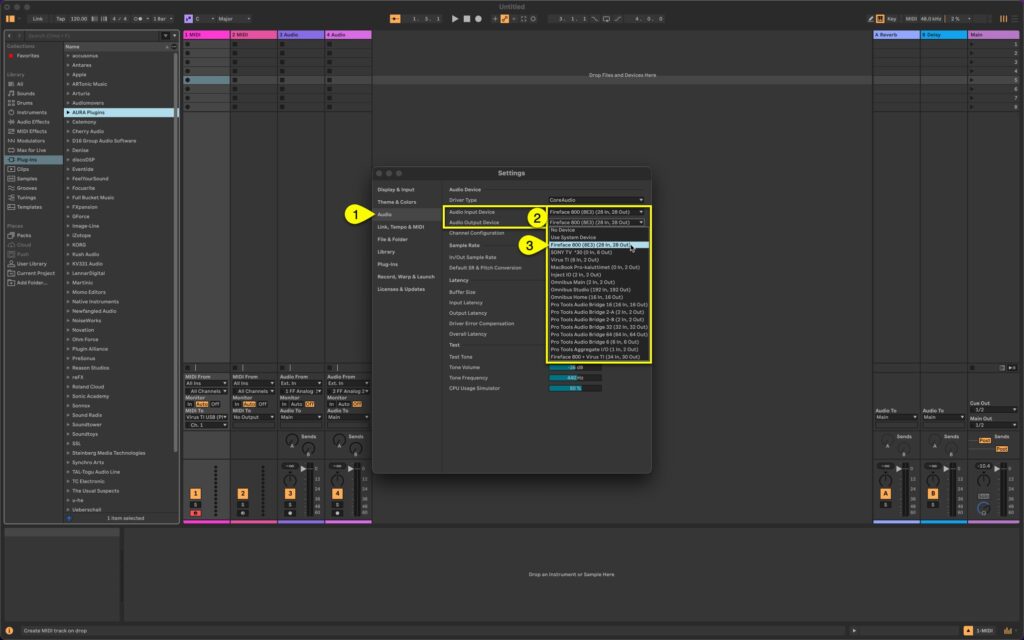Enable Key map mode in the top bar
The height and width of the screenshot is (640, 1024).
coord(891,18)
